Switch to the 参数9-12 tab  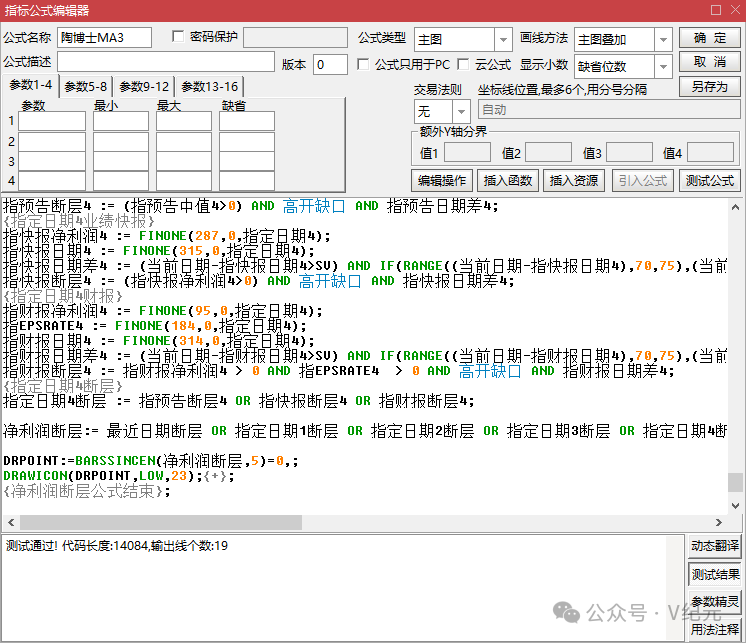144,87
